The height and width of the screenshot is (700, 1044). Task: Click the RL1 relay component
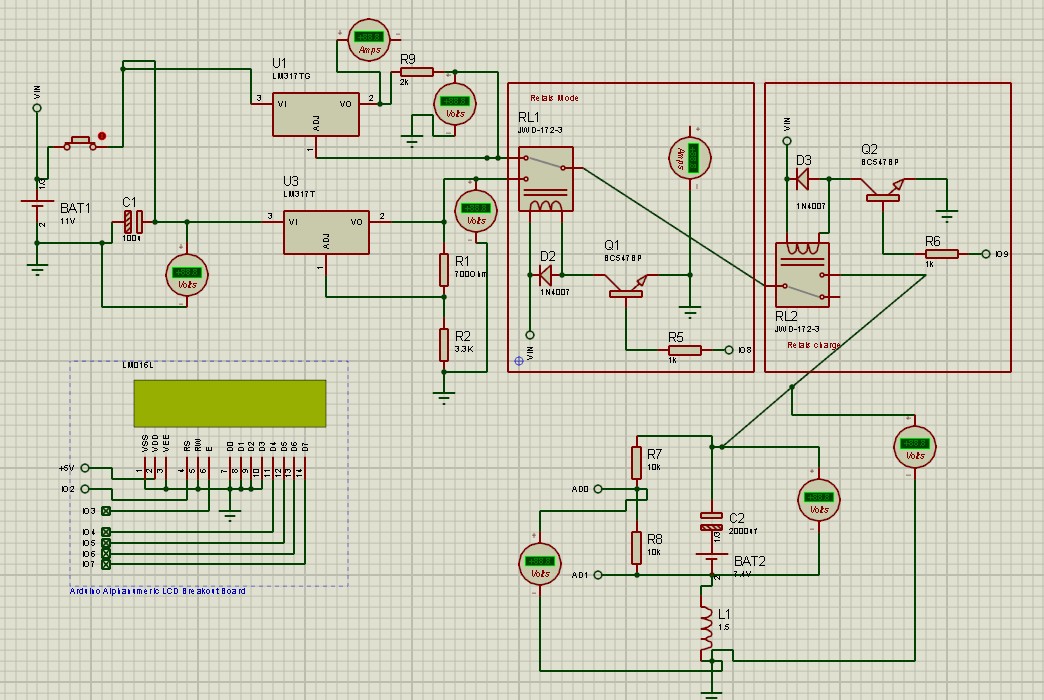[x=546, y=178]
